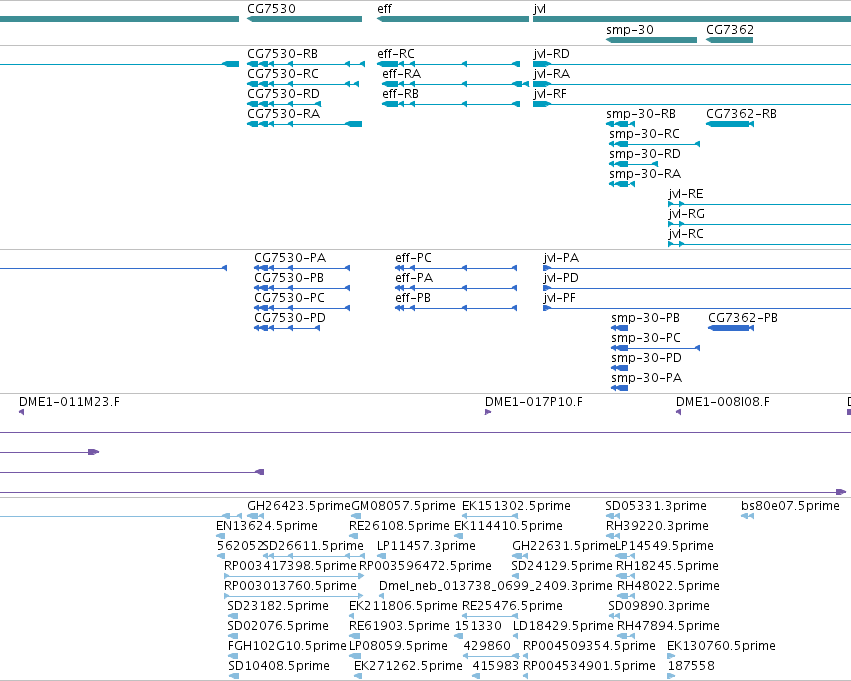Select BAC end DME1-011M23.F
Viewport: 851px width, 681px height.
click(22, 412)
